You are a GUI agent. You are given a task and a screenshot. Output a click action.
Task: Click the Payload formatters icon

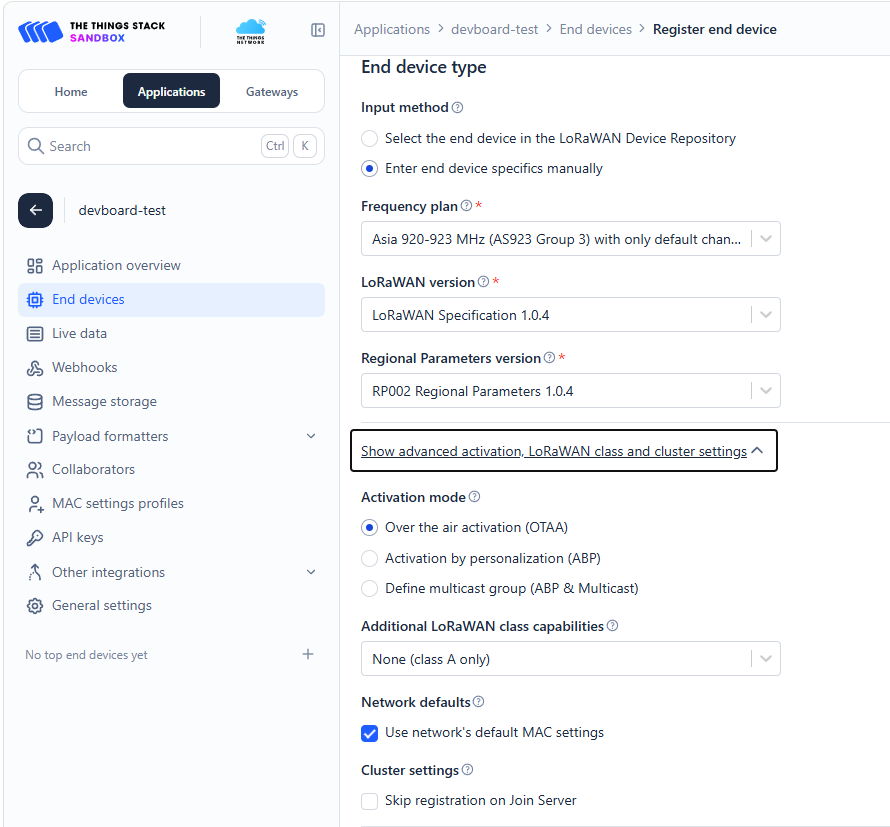tap(35, 436)
